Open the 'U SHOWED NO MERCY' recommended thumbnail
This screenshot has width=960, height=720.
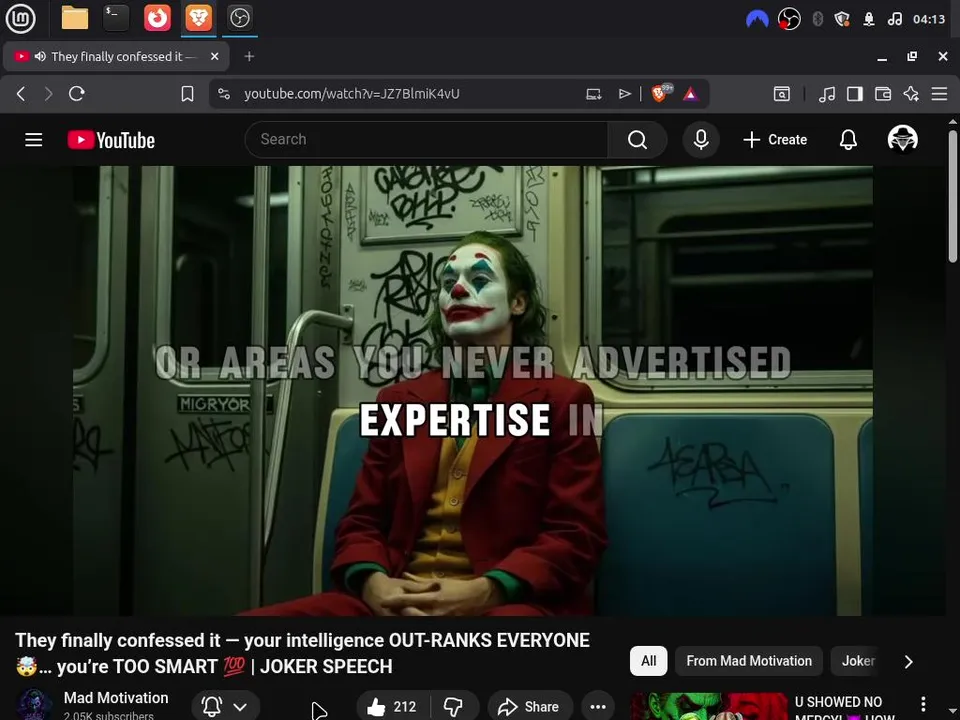(x=708, y=707)
